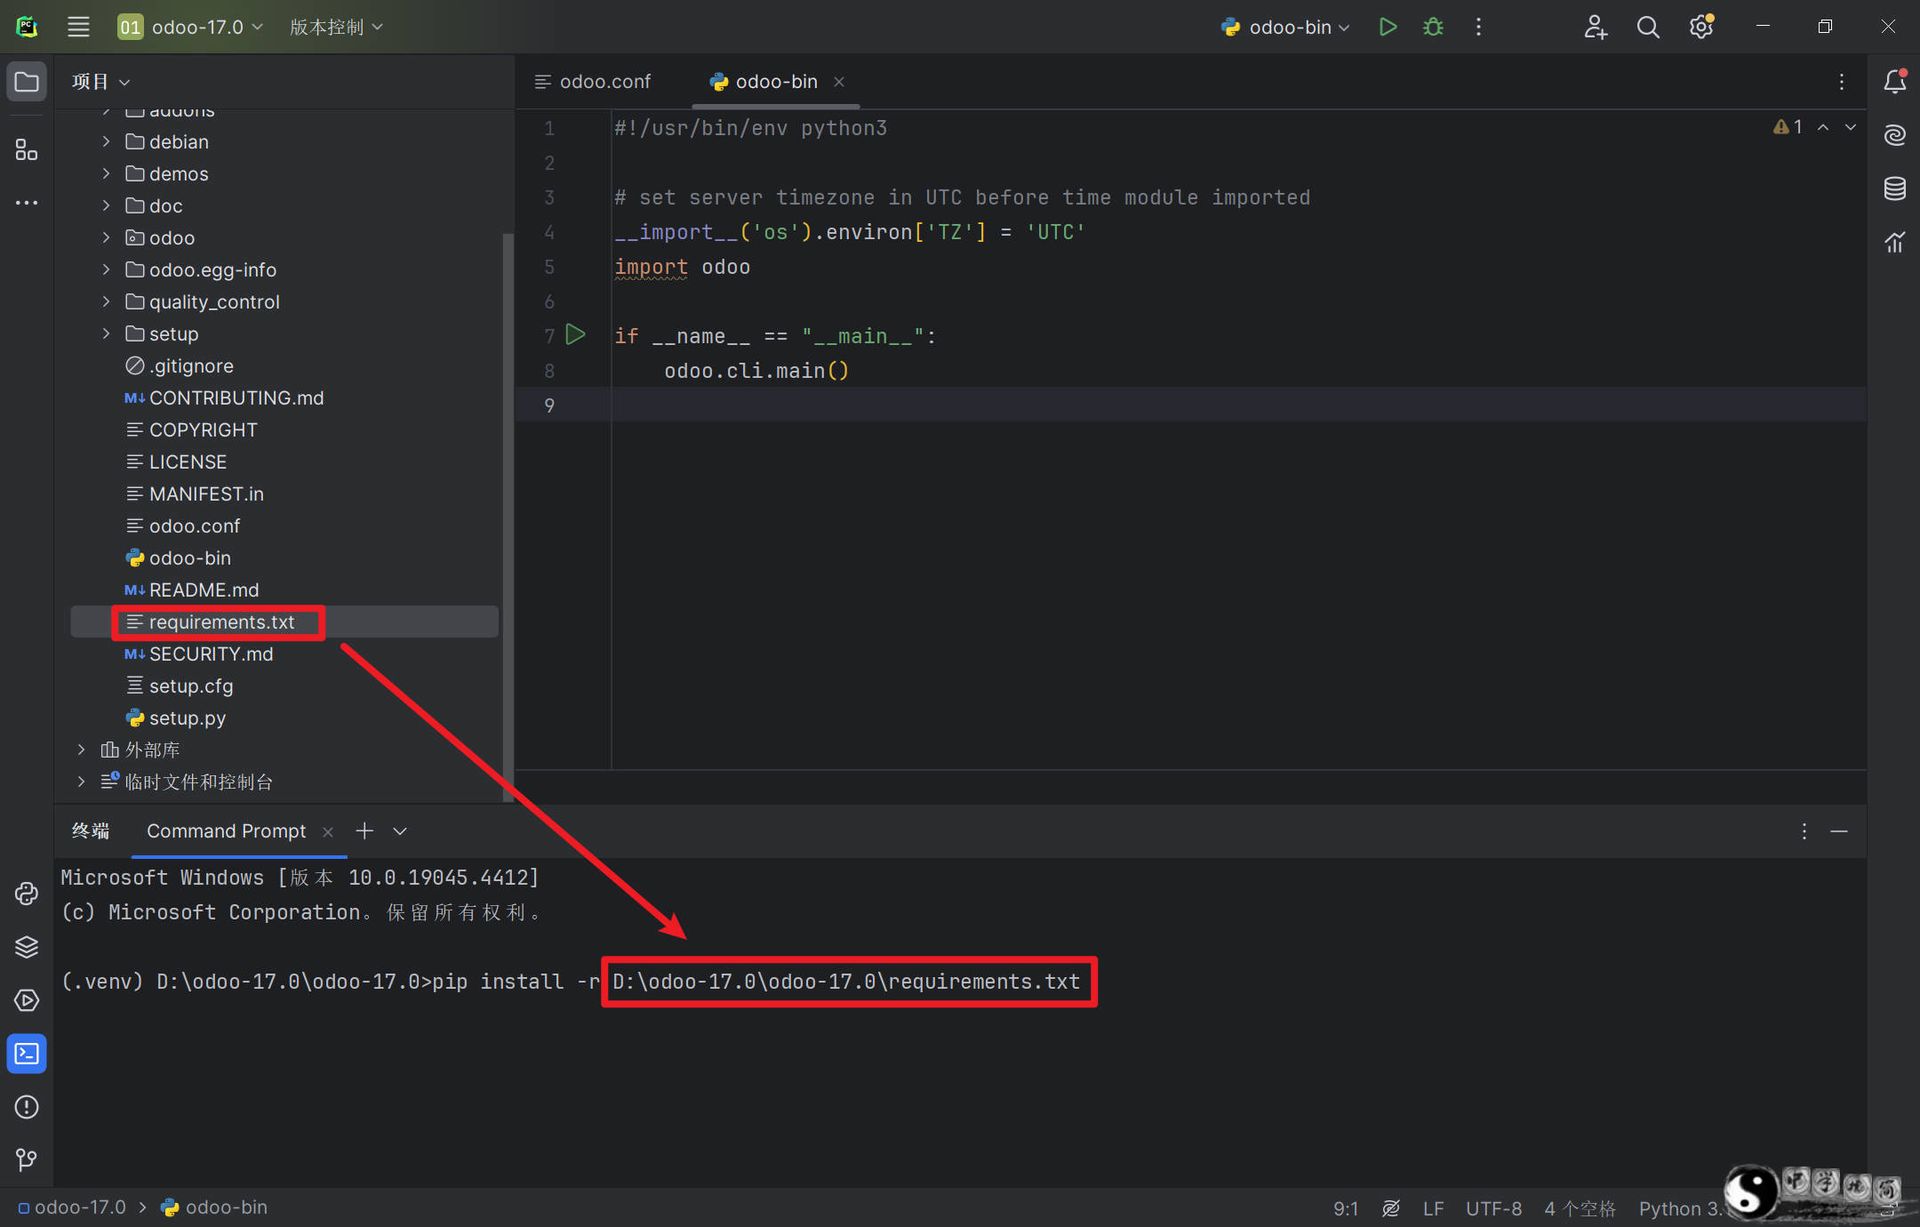The image size is (1920, 1227).
Task: Expand the quality_control folder
Action: (x=106, y=302)
